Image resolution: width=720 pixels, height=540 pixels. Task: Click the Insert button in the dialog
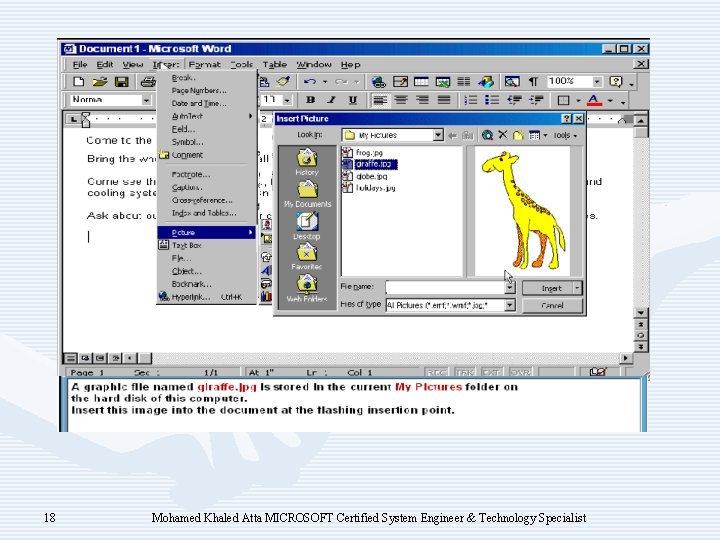pyautogui.click(x=547, y=288)
